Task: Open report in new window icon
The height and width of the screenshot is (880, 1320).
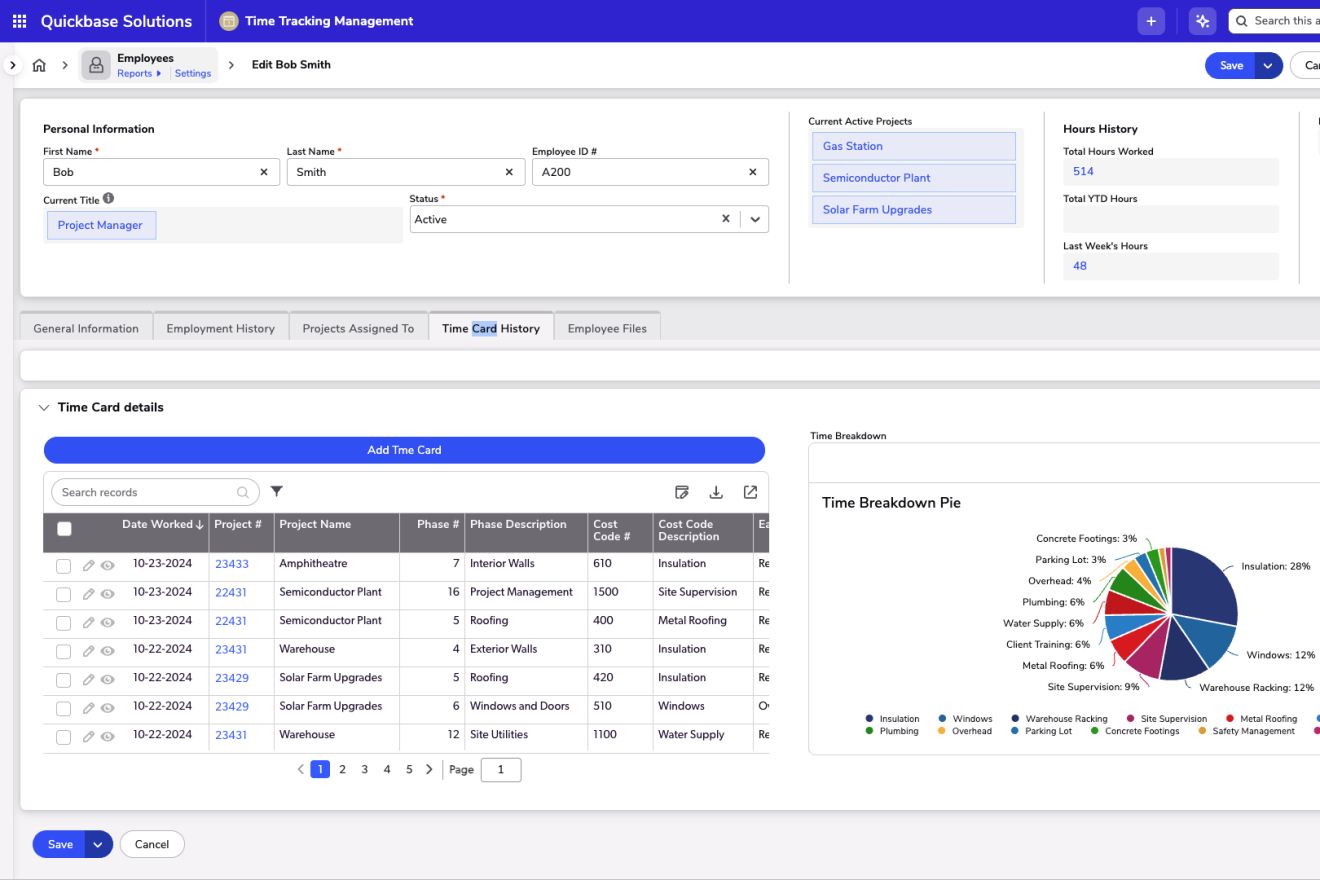Action: coord(750,492)
